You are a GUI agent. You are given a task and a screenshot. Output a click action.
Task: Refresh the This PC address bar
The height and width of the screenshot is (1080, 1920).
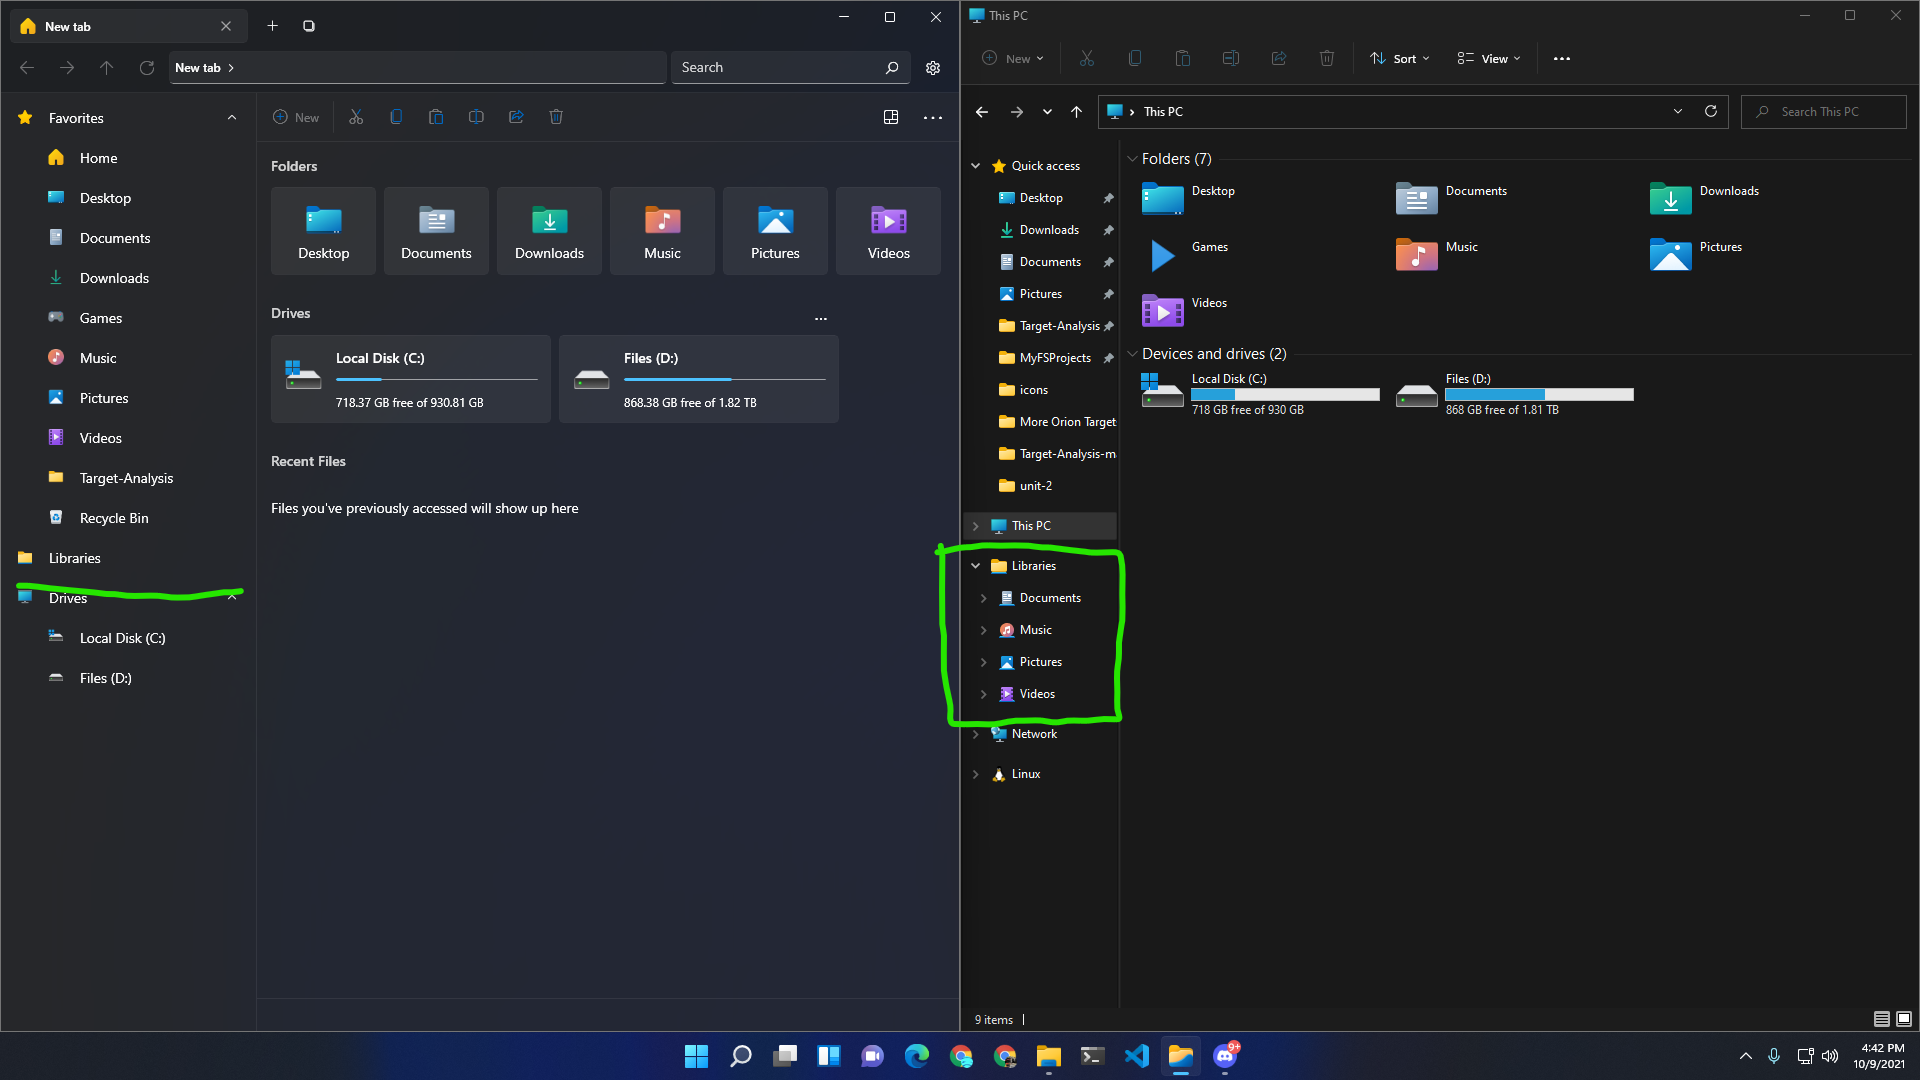pos(1711,111)
